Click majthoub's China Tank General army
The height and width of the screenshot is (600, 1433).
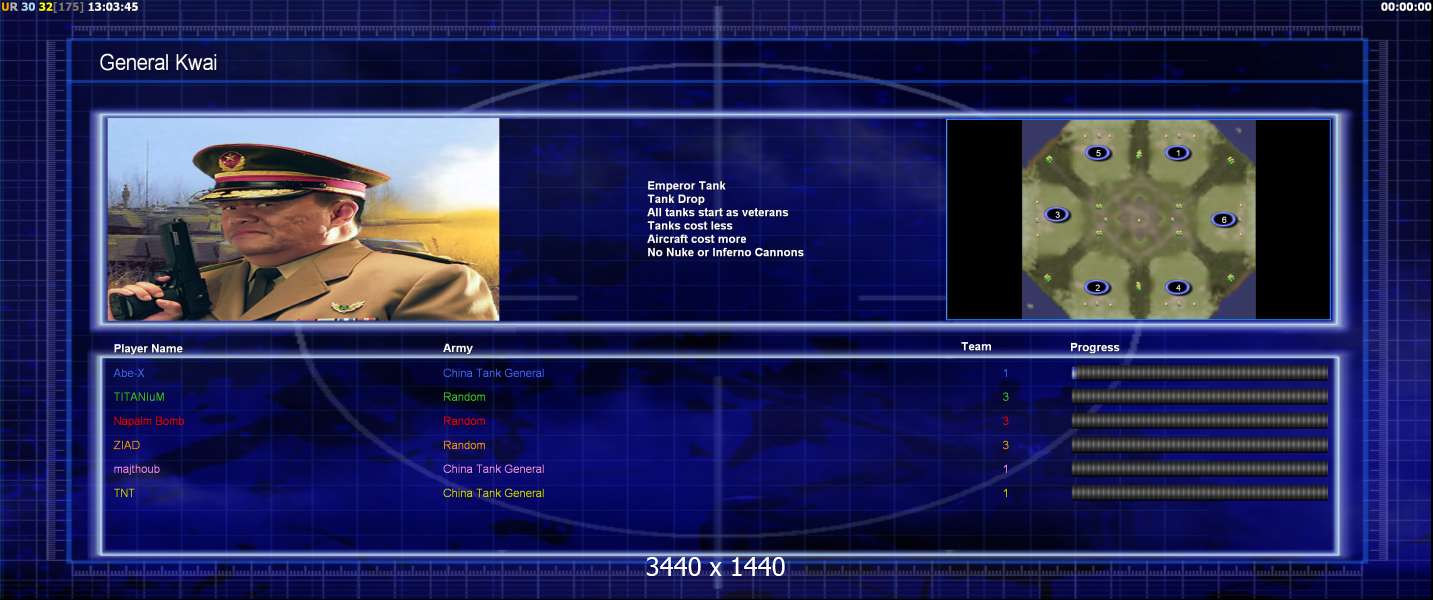[x=494, y=469]
